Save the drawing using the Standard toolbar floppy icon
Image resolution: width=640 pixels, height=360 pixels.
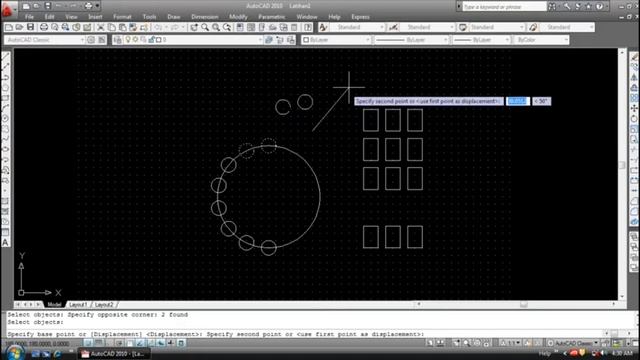click(x=30, y=27)
